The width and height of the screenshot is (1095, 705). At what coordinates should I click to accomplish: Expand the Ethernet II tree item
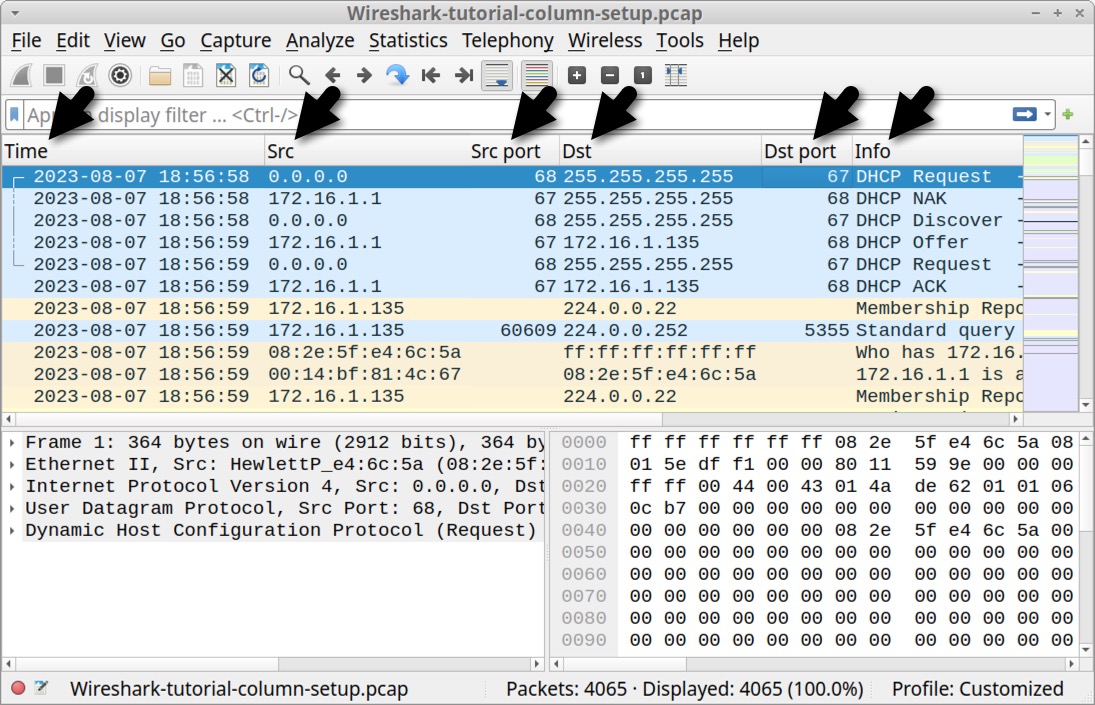pyautogui.click(x=12, y=464)
